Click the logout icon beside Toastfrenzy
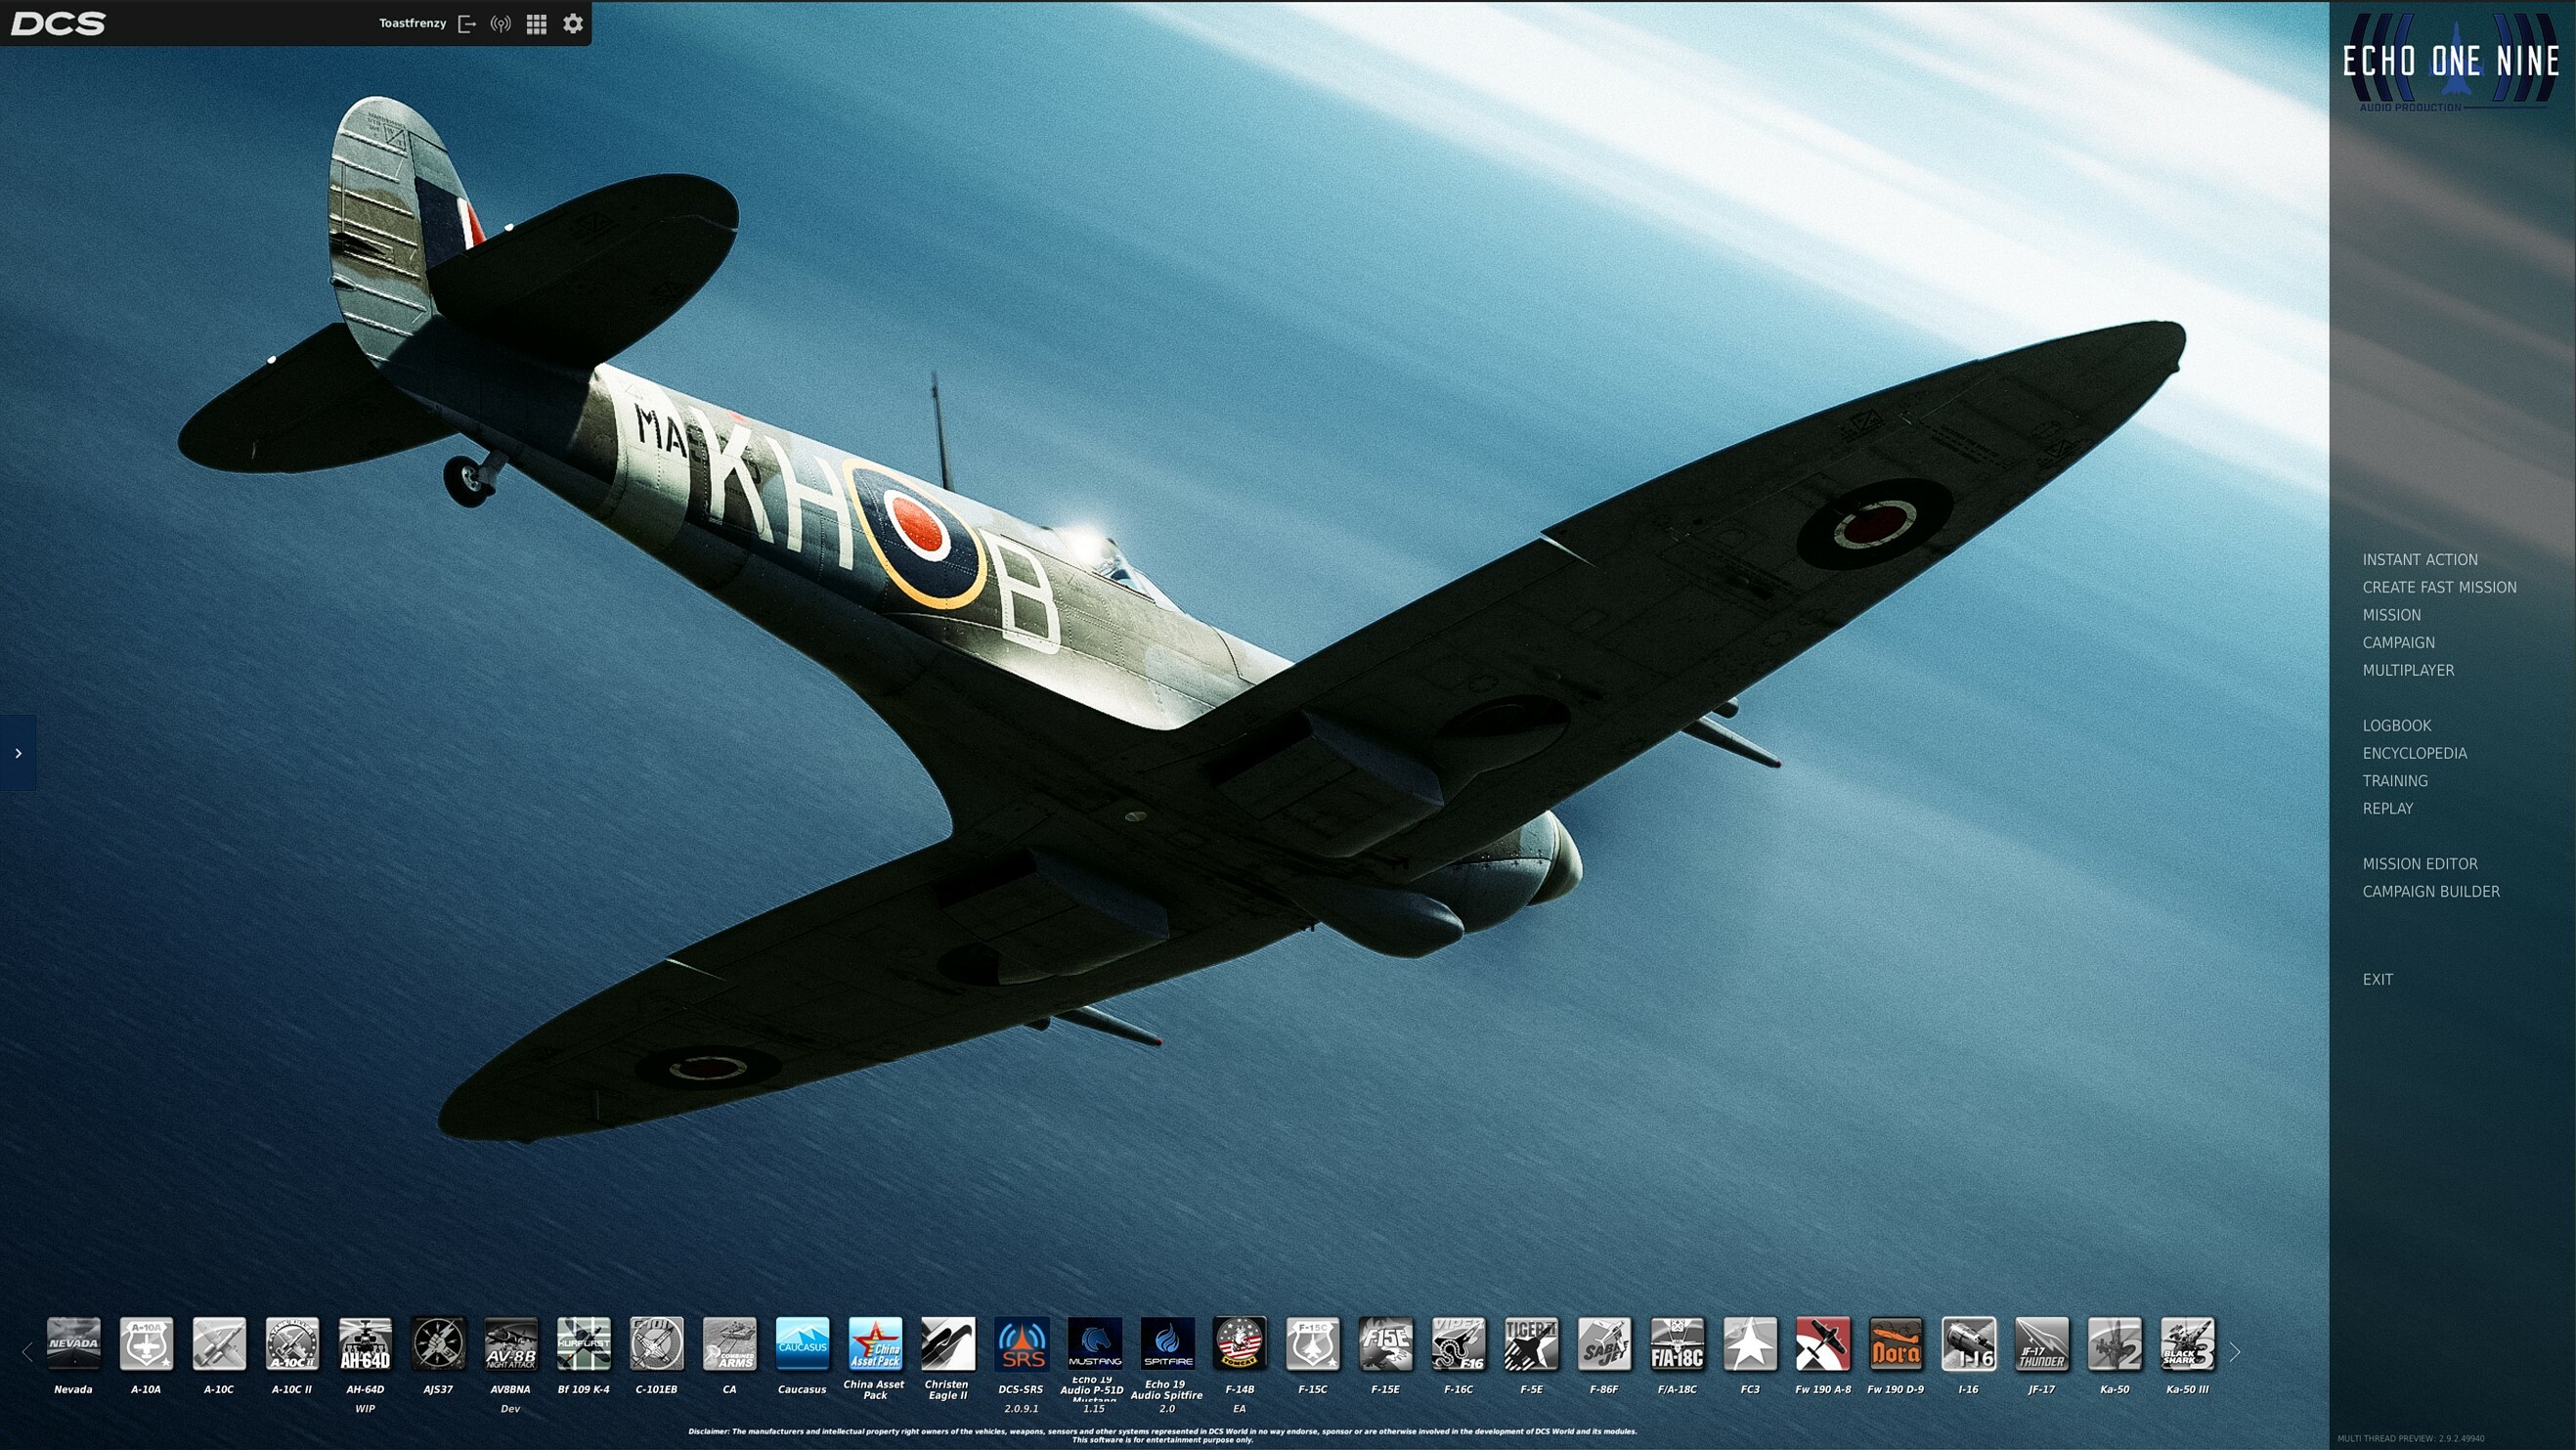This screenshot has height=1450, width=2576. pos(466,23)
